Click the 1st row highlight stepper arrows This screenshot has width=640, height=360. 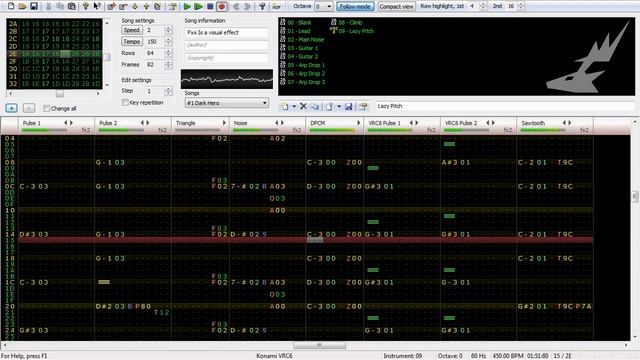click(x=483, y=6)
